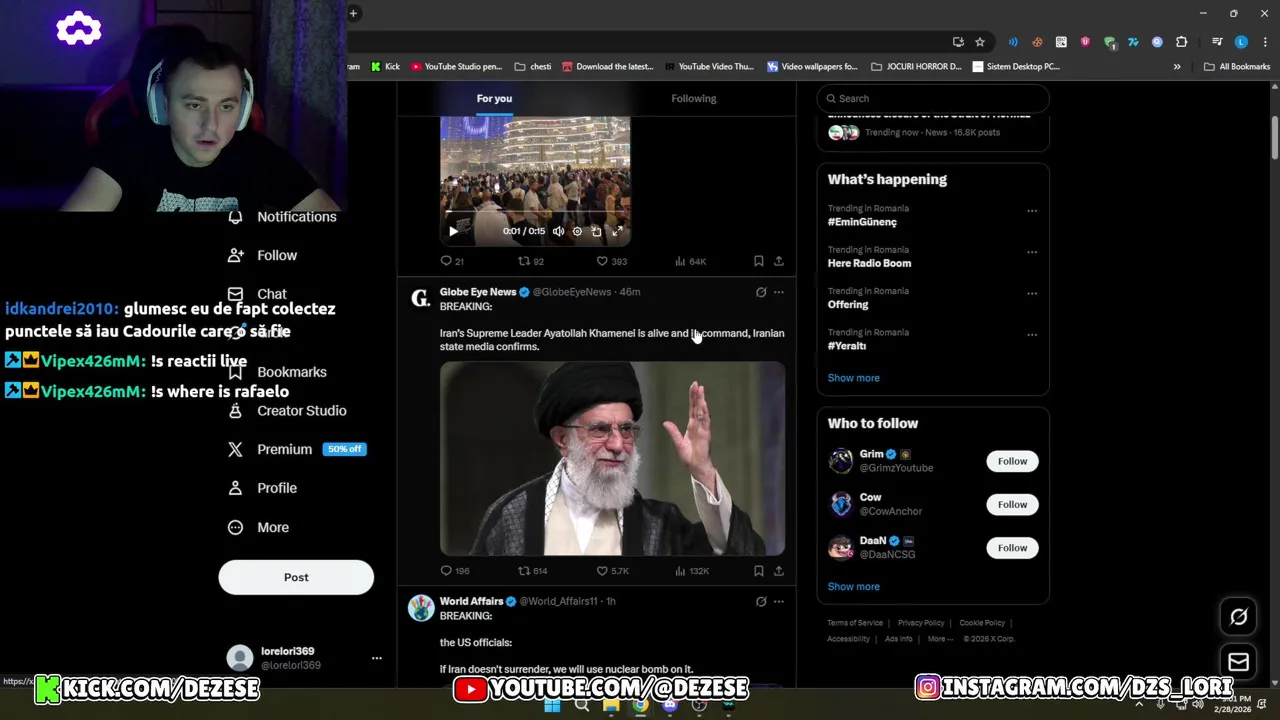This screenshot has width=1280, height=720.
Task: Mute the video using the speaker icon
Action: tap(558, 231)
